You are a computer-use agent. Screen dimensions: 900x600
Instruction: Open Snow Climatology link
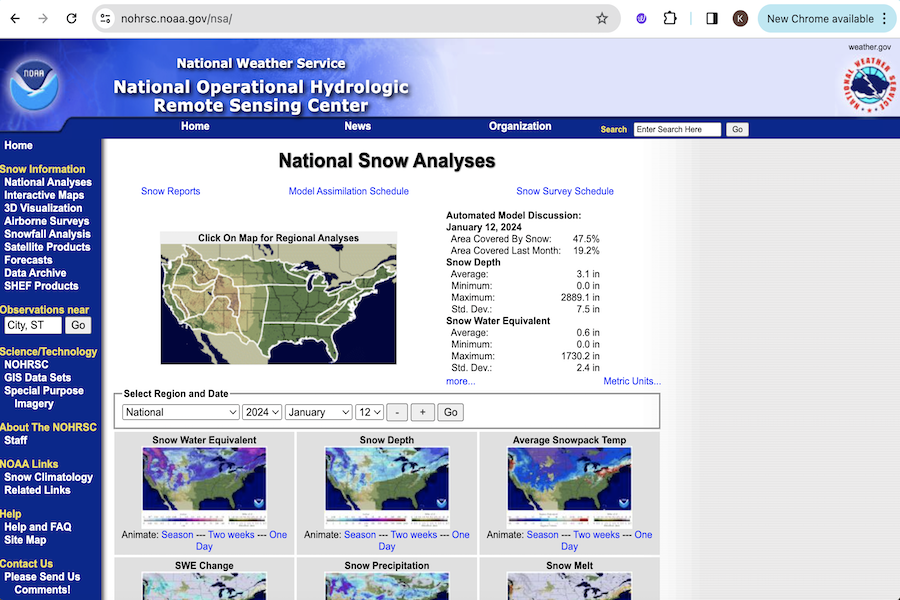pyautogui.click(x=48, y=477)
